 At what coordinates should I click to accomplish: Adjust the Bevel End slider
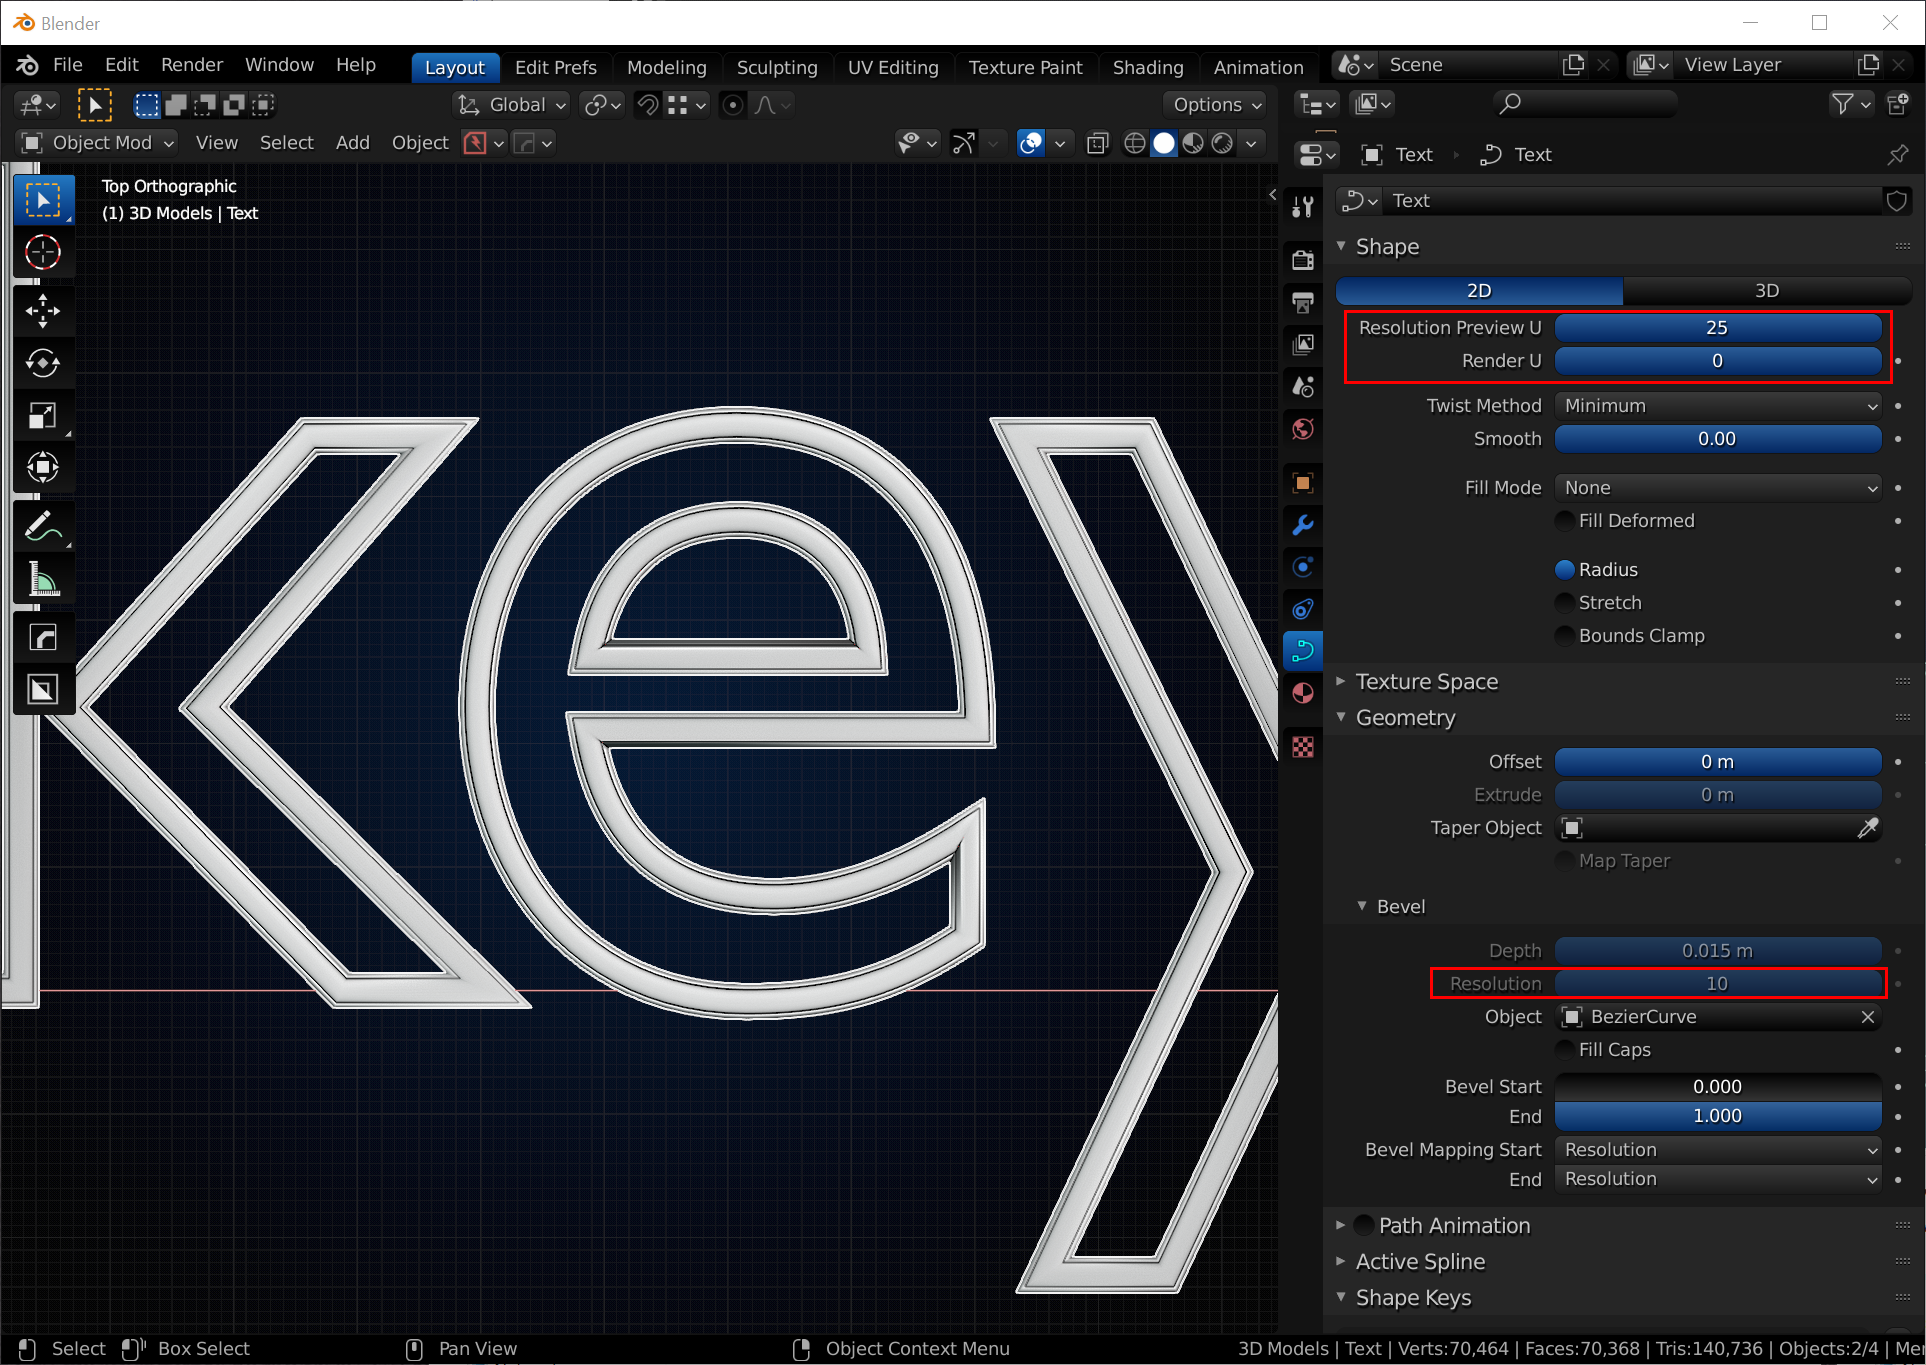pos(1717,1116)
